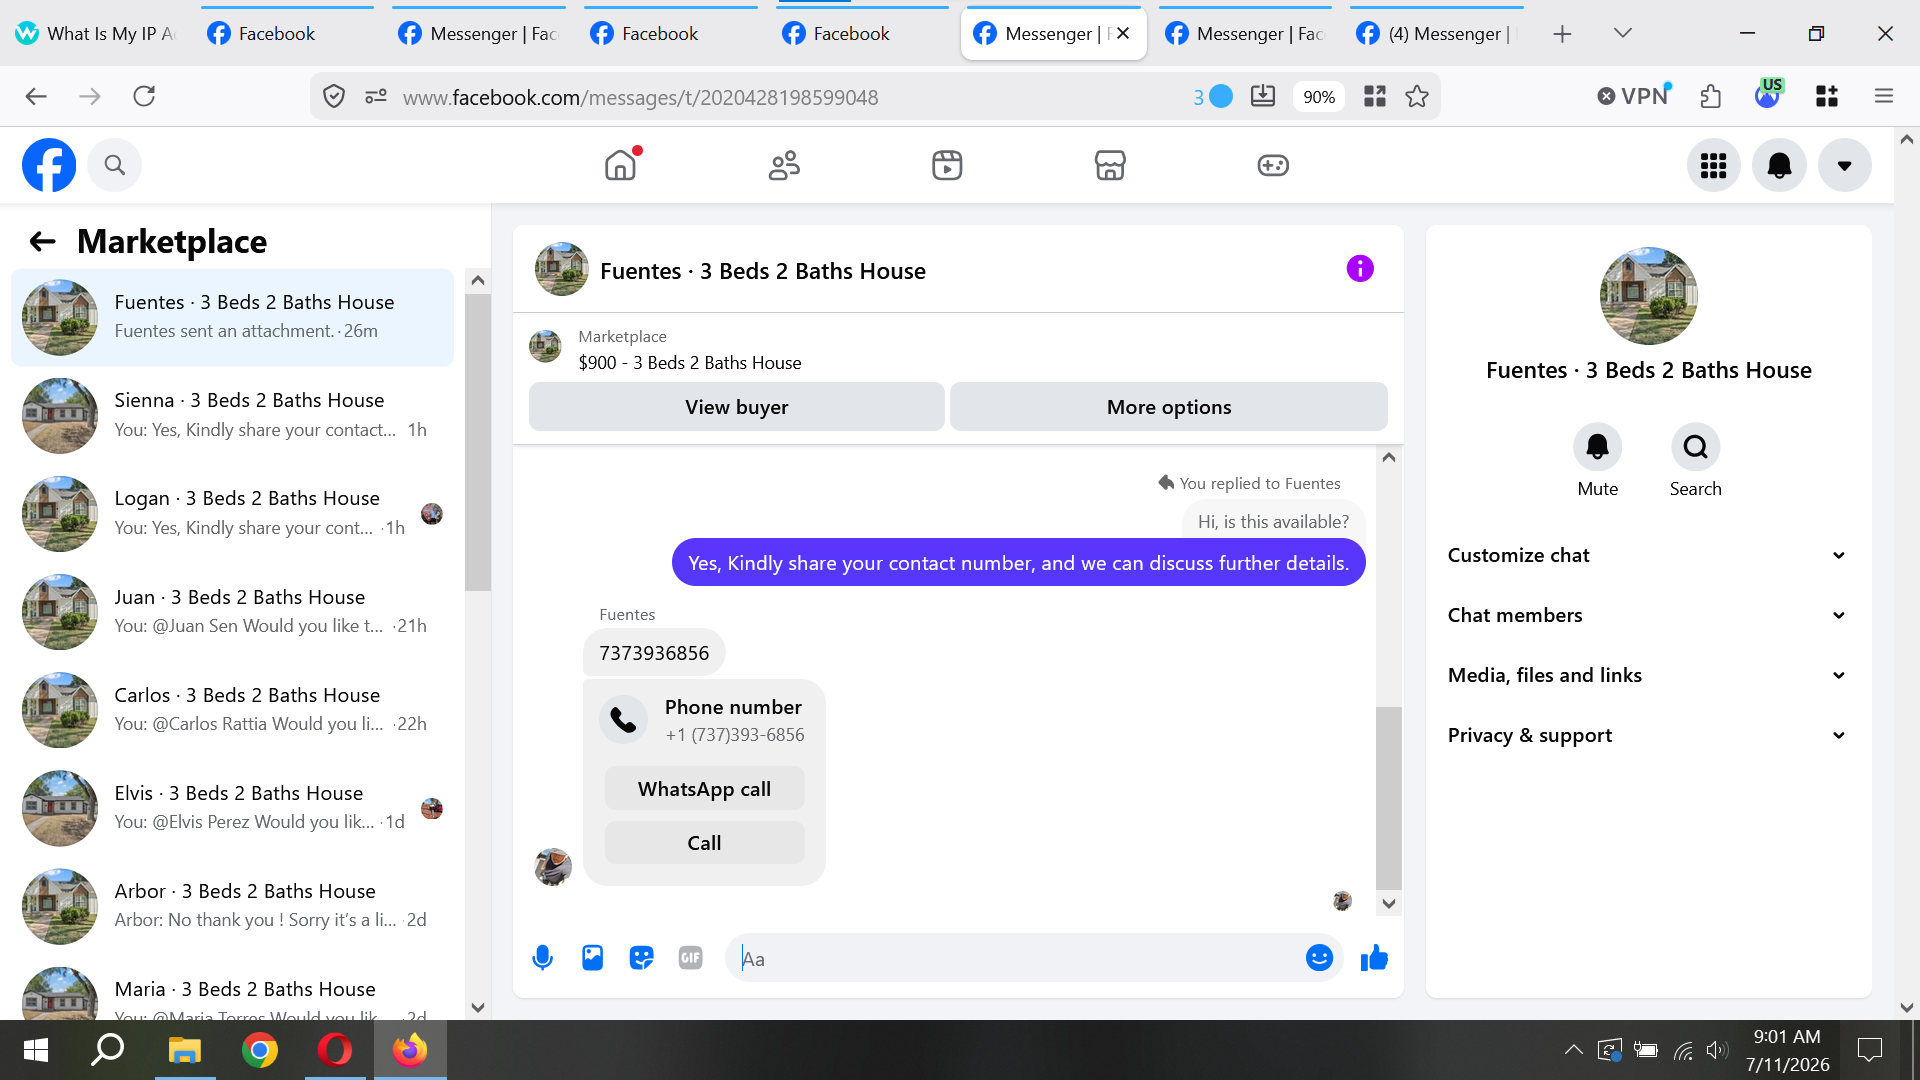This screenshot has height=1080, width=1920.
Task: Go back to previous page
Action: pos(36,96)
